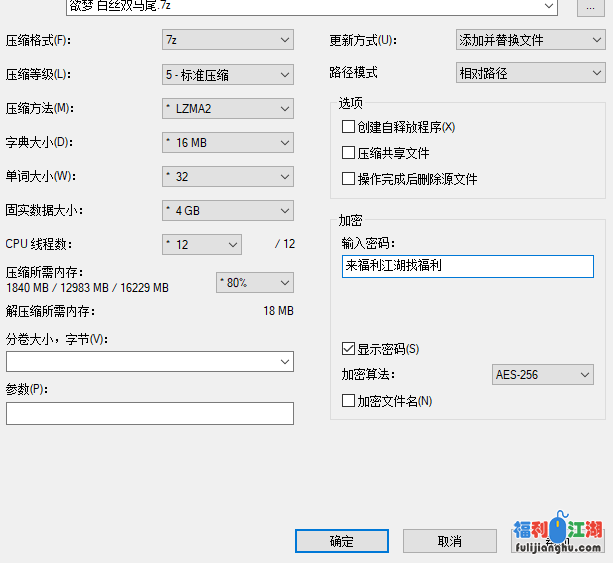Image resolution: width=613 pixels, height=563 pixels.
Task: Open the memory usage 80% dropdown
Action: tap(255, 283)
